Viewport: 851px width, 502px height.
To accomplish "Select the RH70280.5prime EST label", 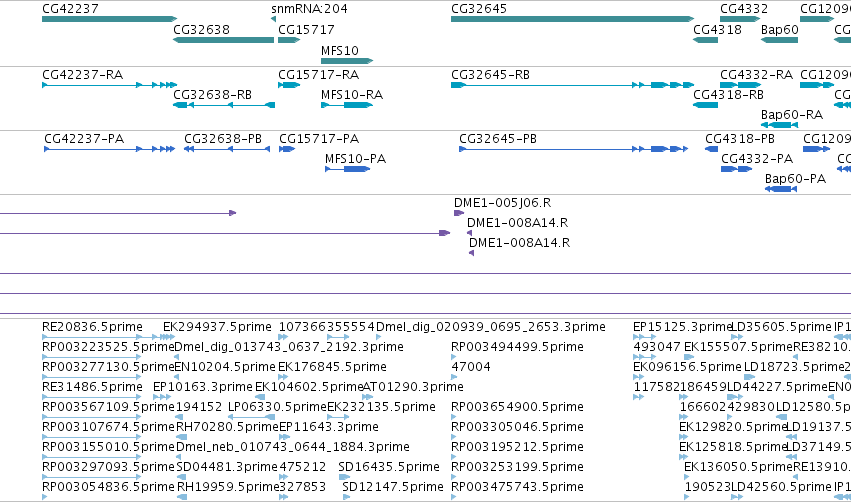I will pyautogui.click(x=227, y=427).
